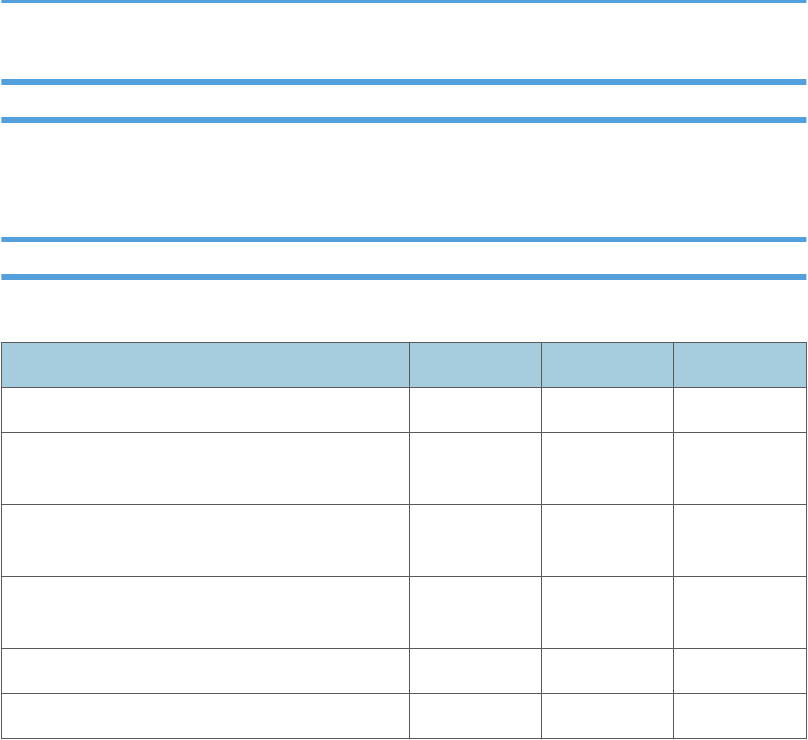Select the second blue header cell
808x740 pixels.
(475, 365)
